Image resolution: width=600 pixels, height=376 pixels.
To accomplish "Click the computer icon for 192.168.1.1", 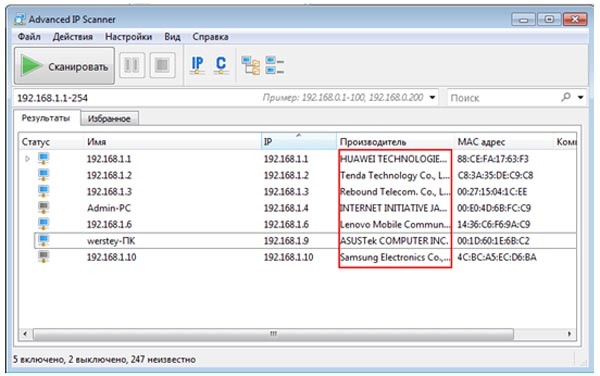I will click(44, 158).
